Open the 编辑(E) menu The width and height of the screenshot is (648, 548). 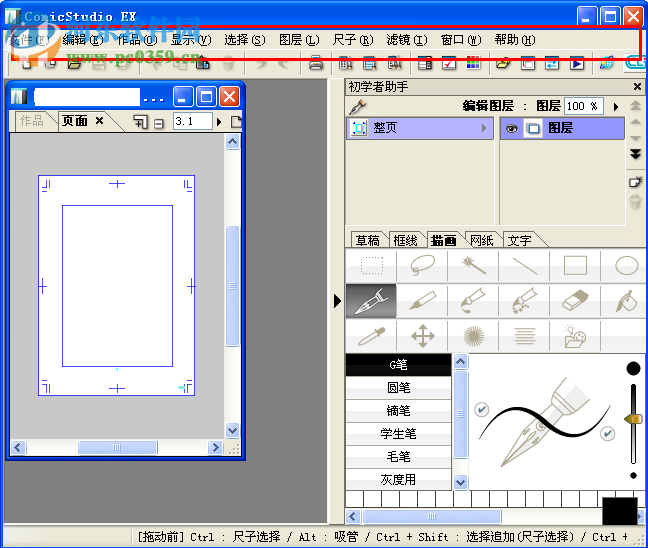83,40
